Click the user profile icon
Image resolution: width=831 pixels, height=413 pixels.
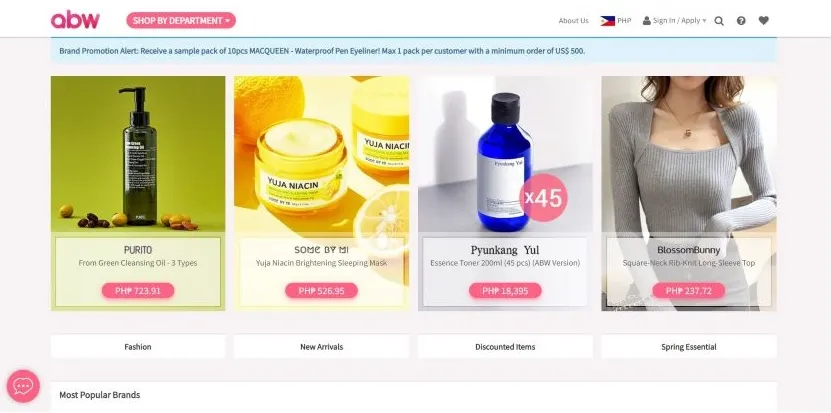click(647, 21)
